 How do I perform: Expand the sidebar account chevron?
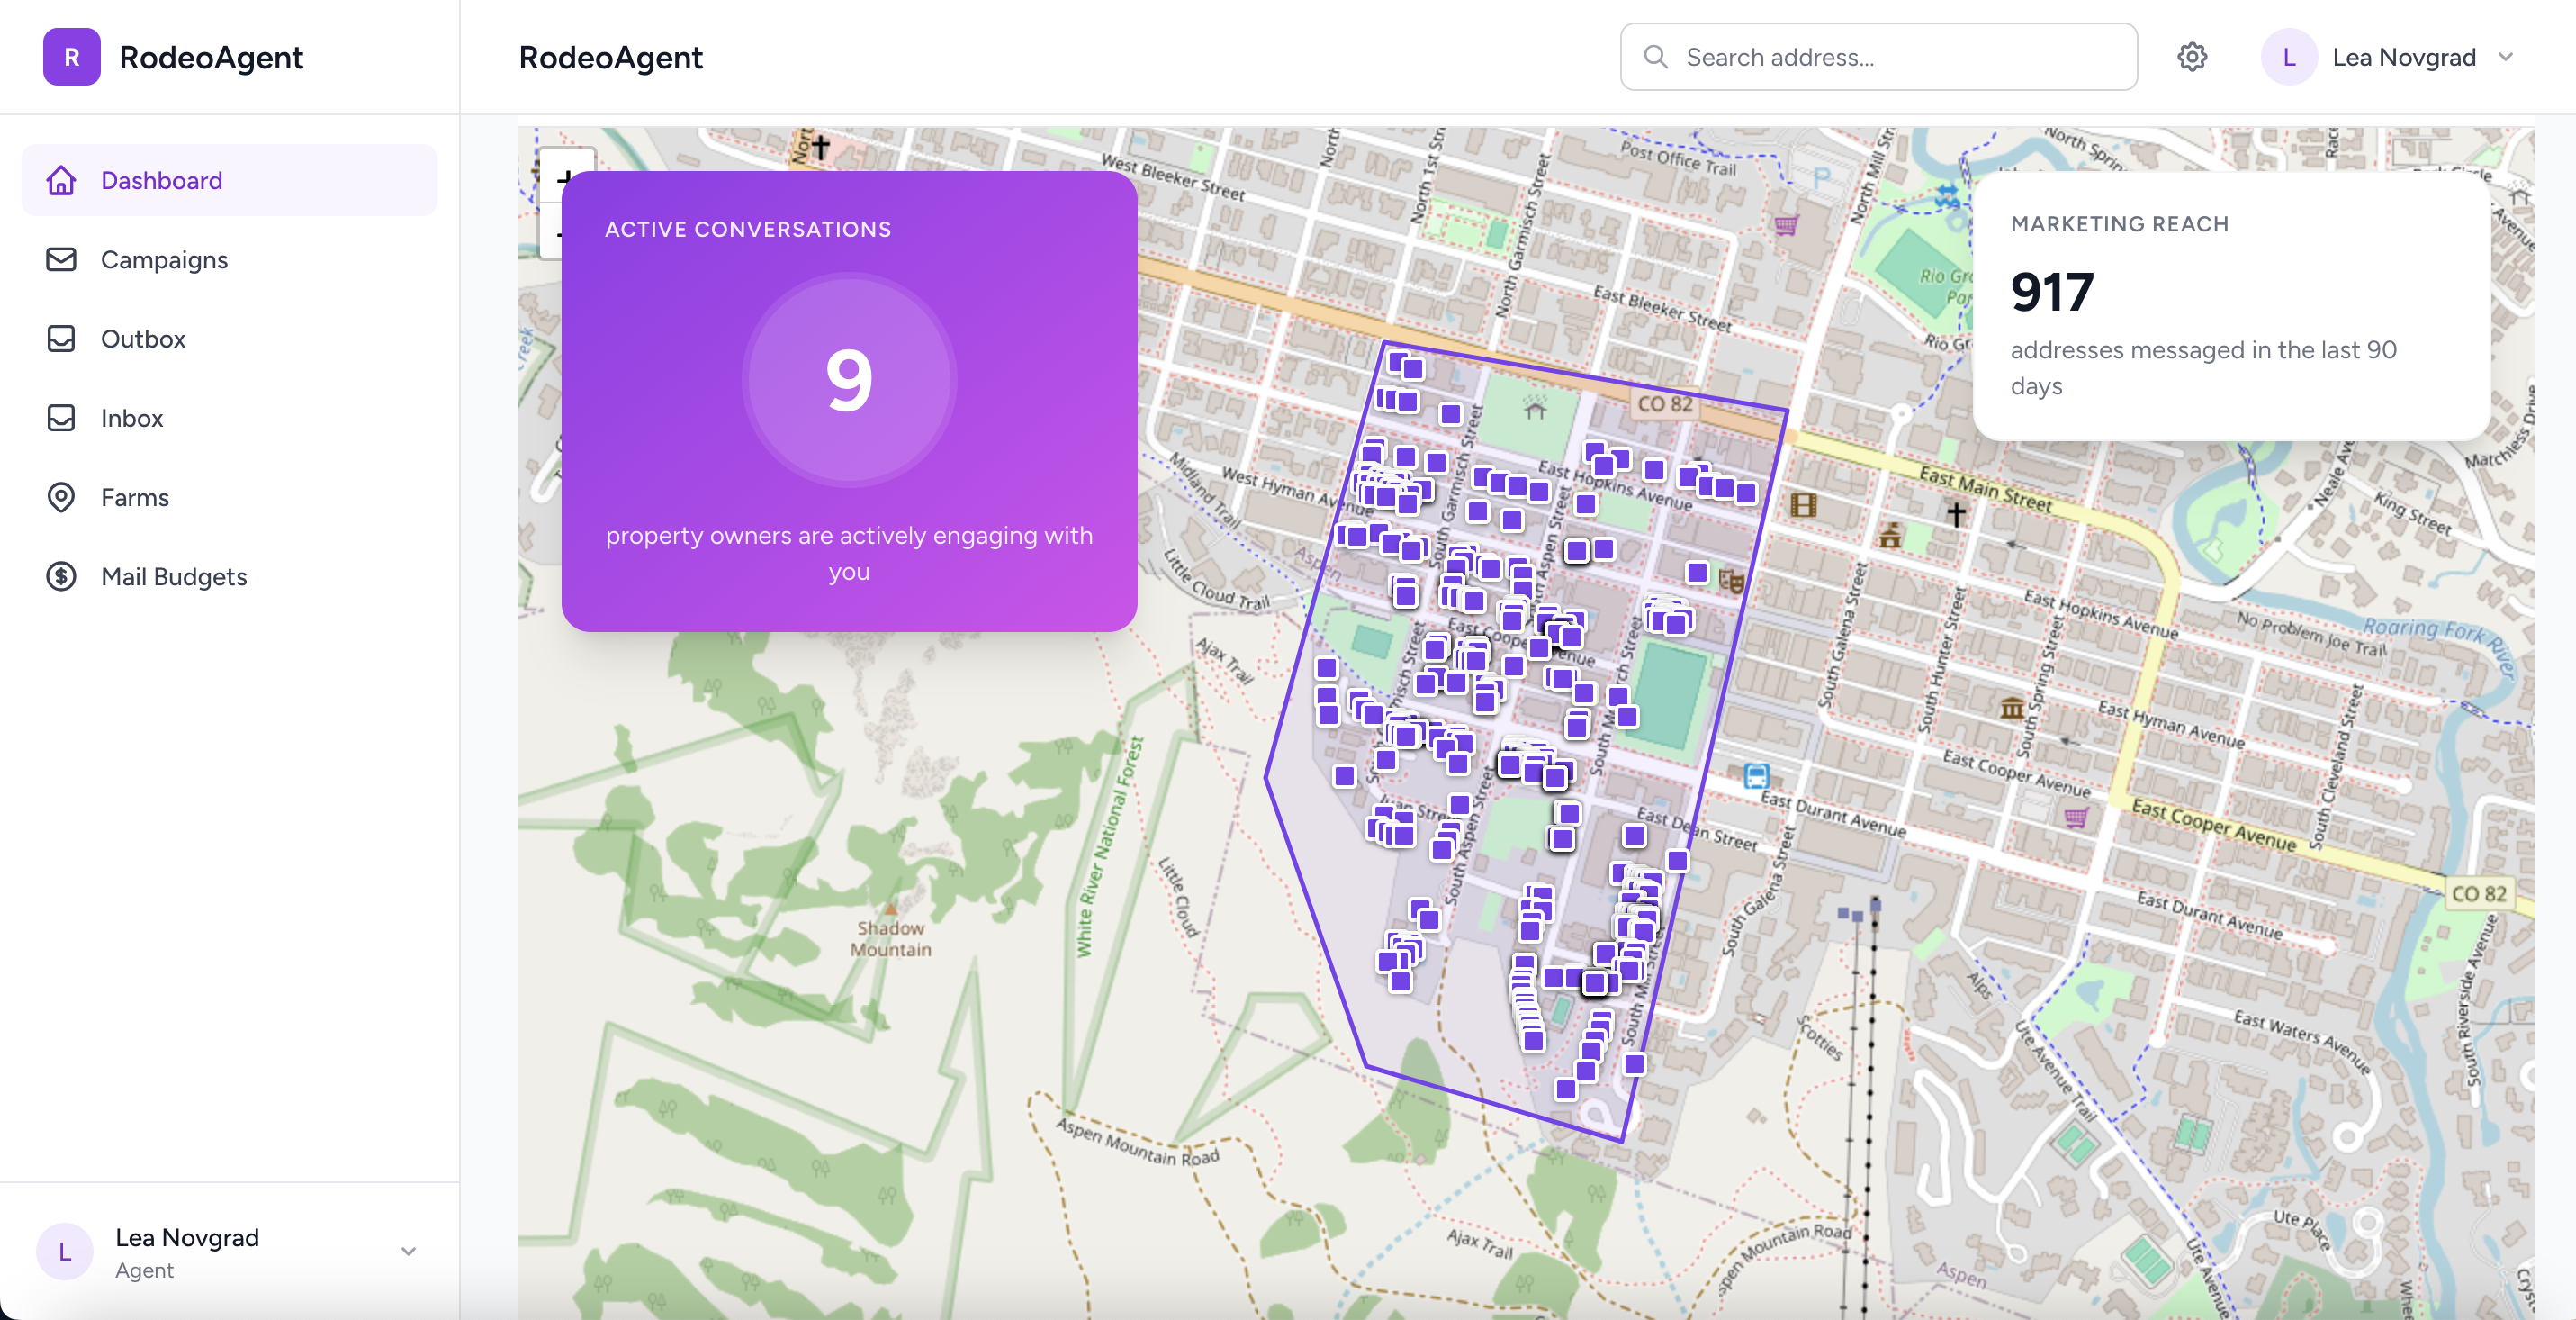click(408, 1251)
